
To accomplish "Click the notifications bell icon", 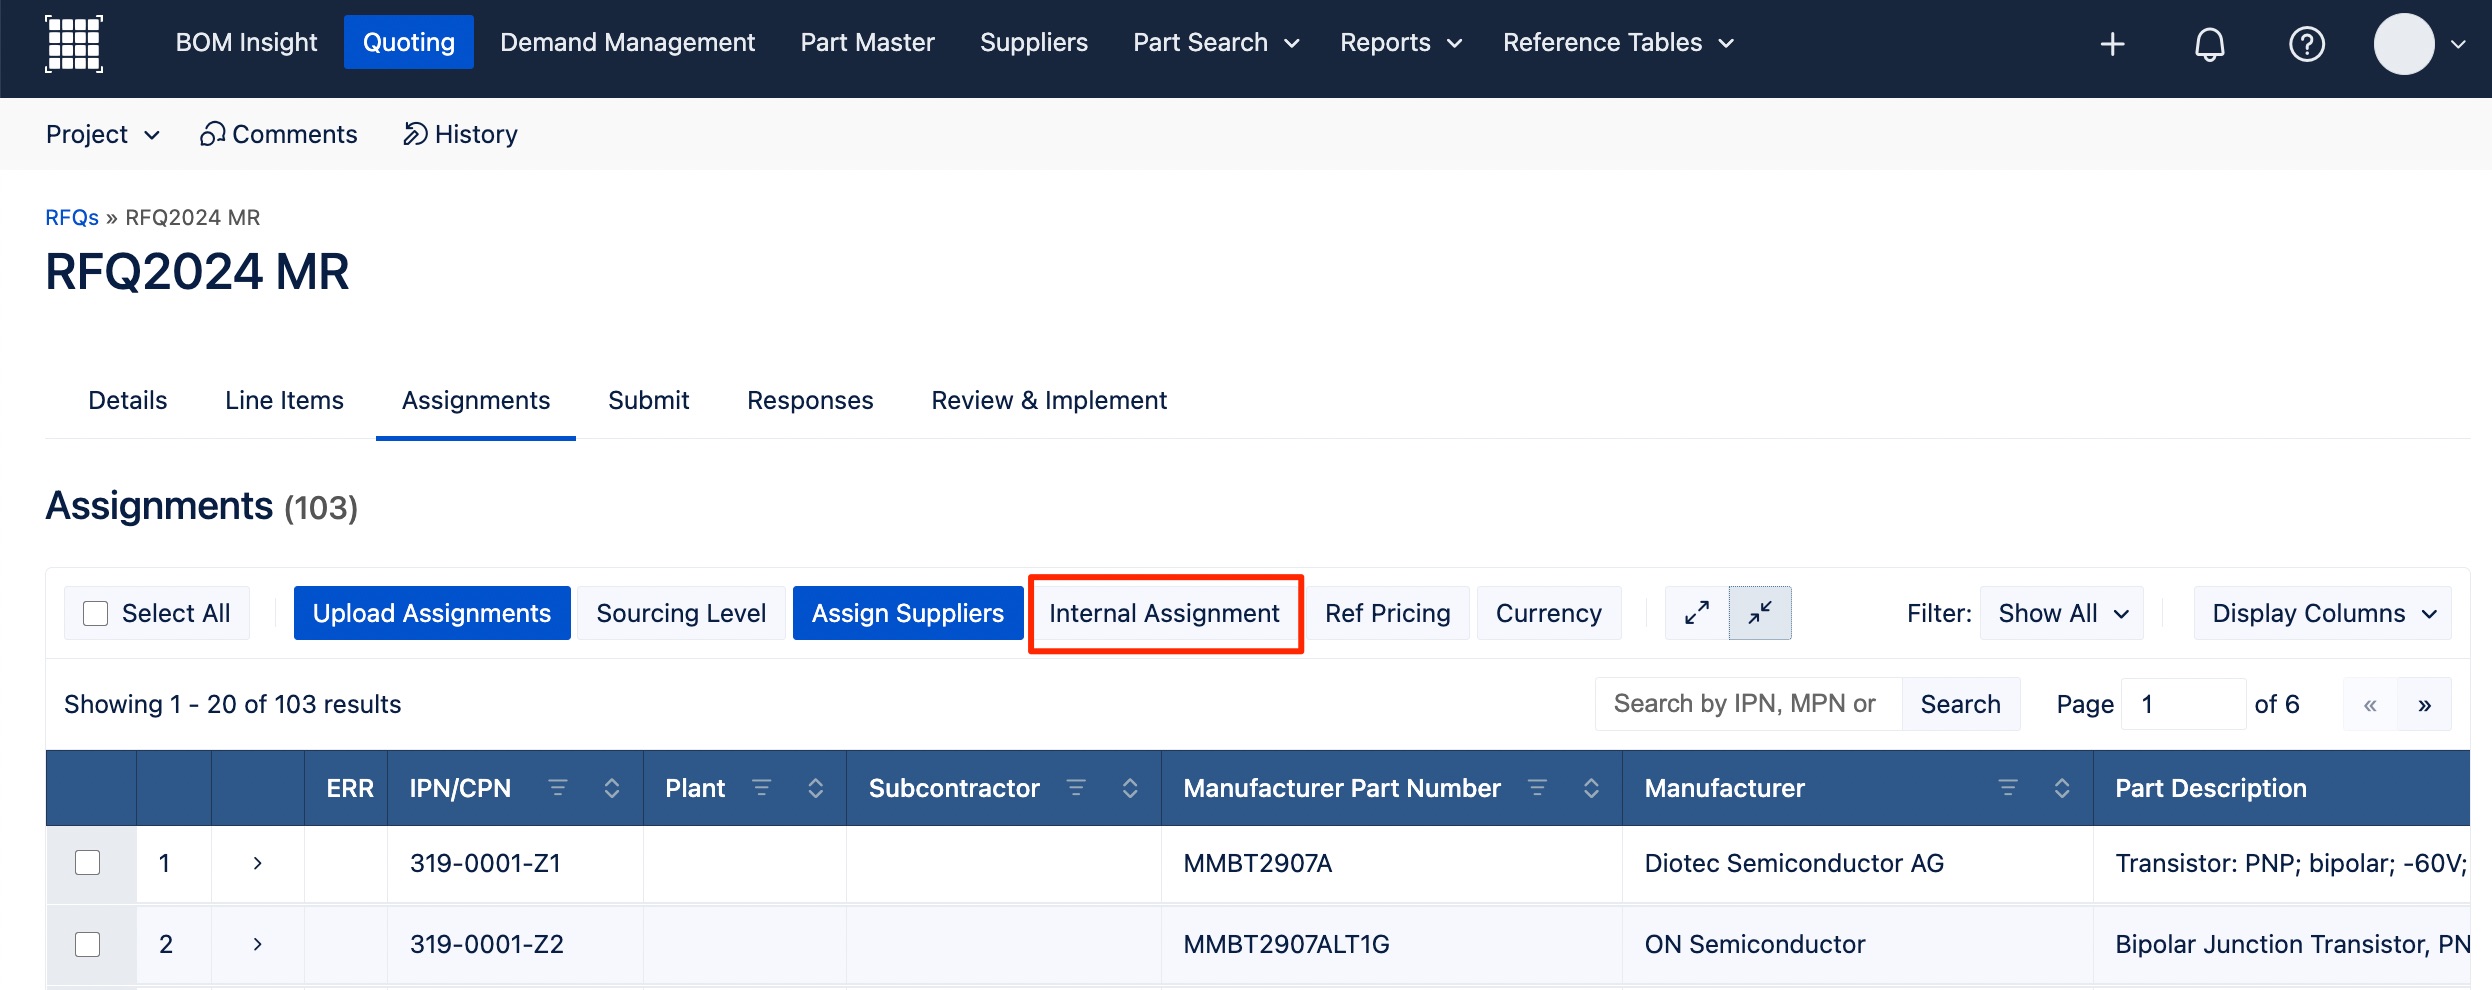I will (x=2209, y=44).
